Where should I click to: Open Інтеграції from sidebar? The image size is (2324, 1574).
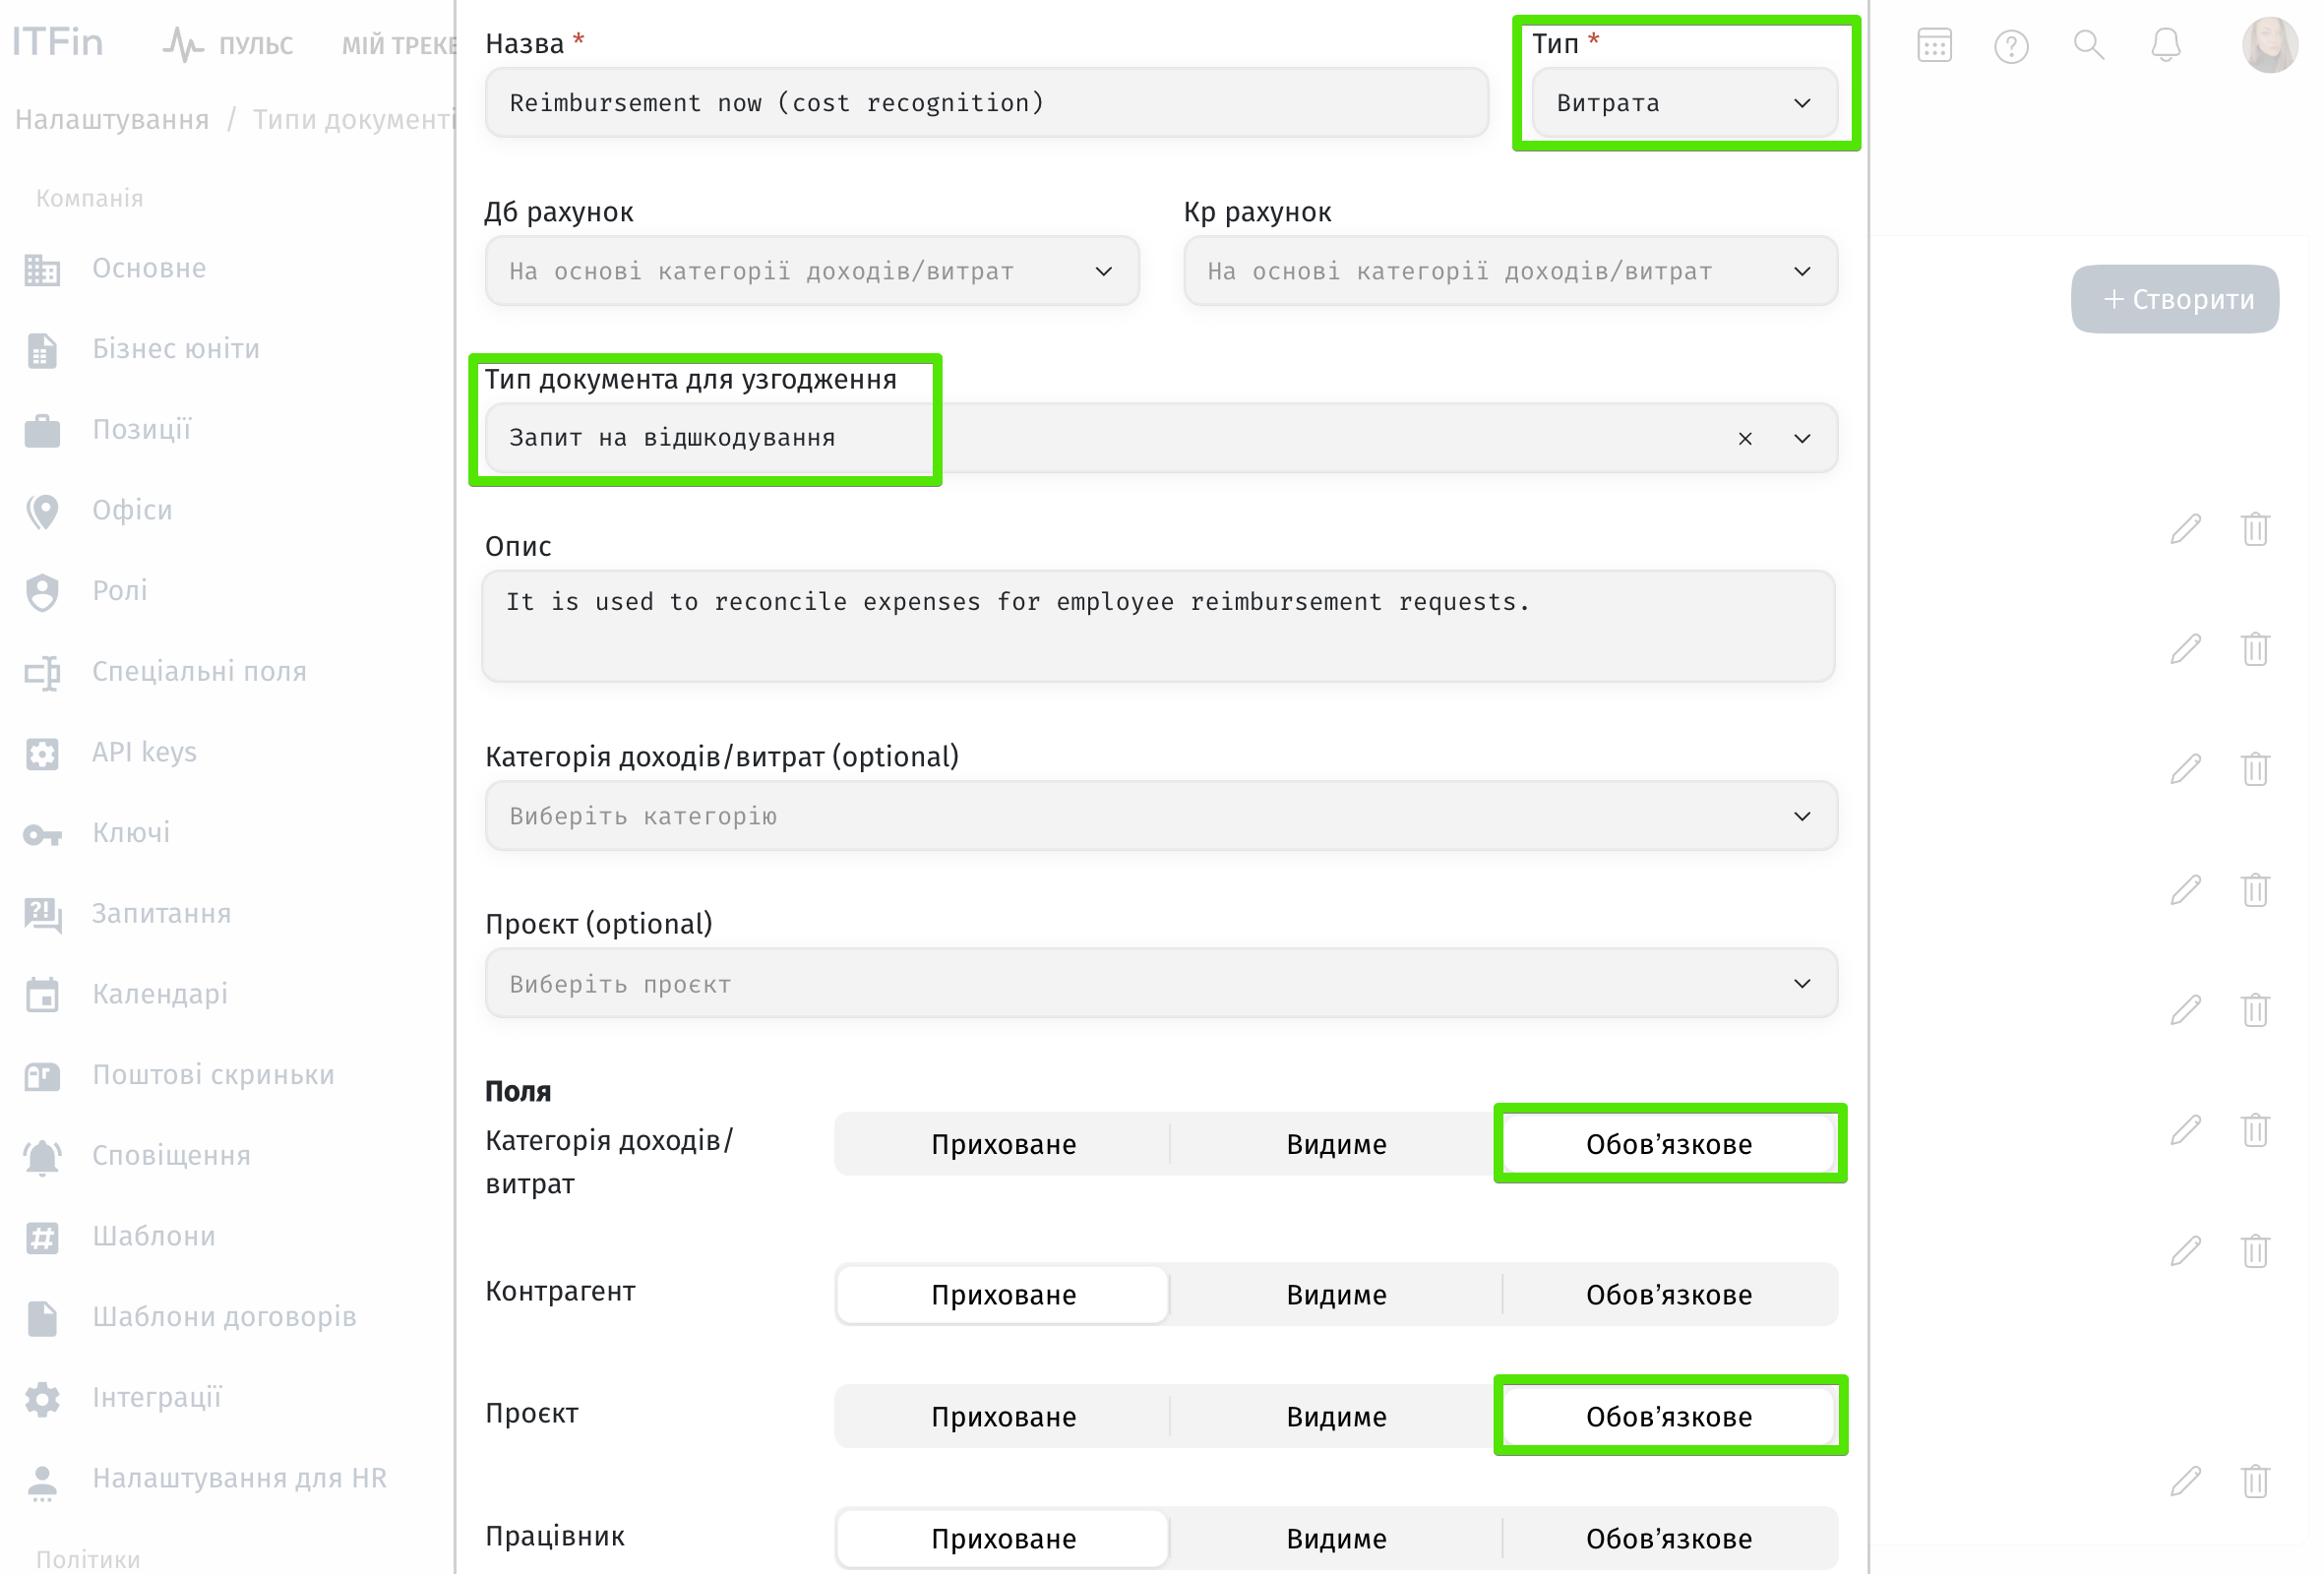(x=157, y=1396)
